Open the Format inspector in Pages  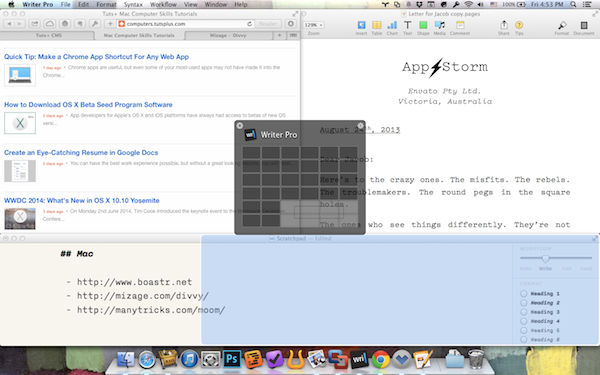[x=562, y=25]
